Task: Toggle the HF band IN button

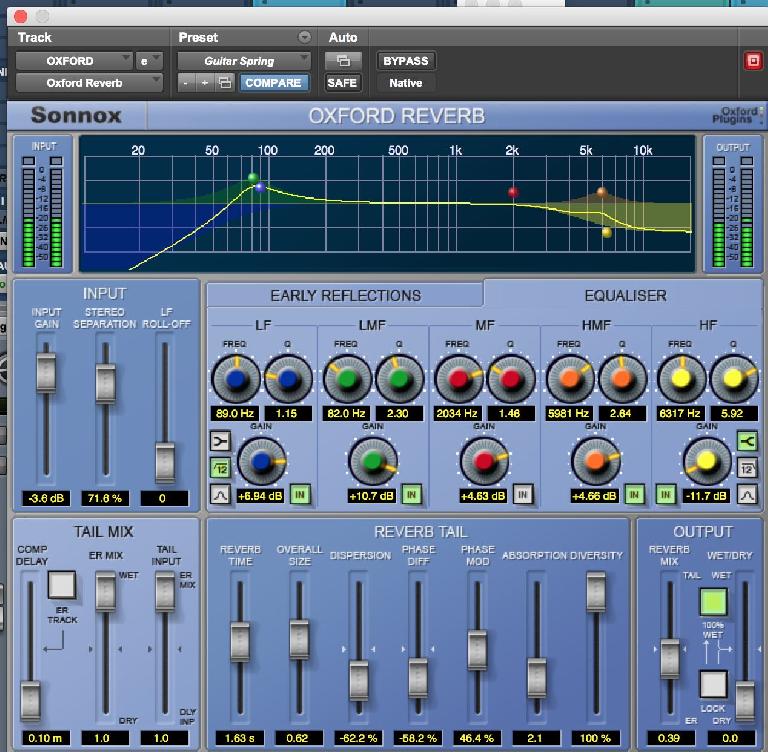Action: click(x=666, y=495)
